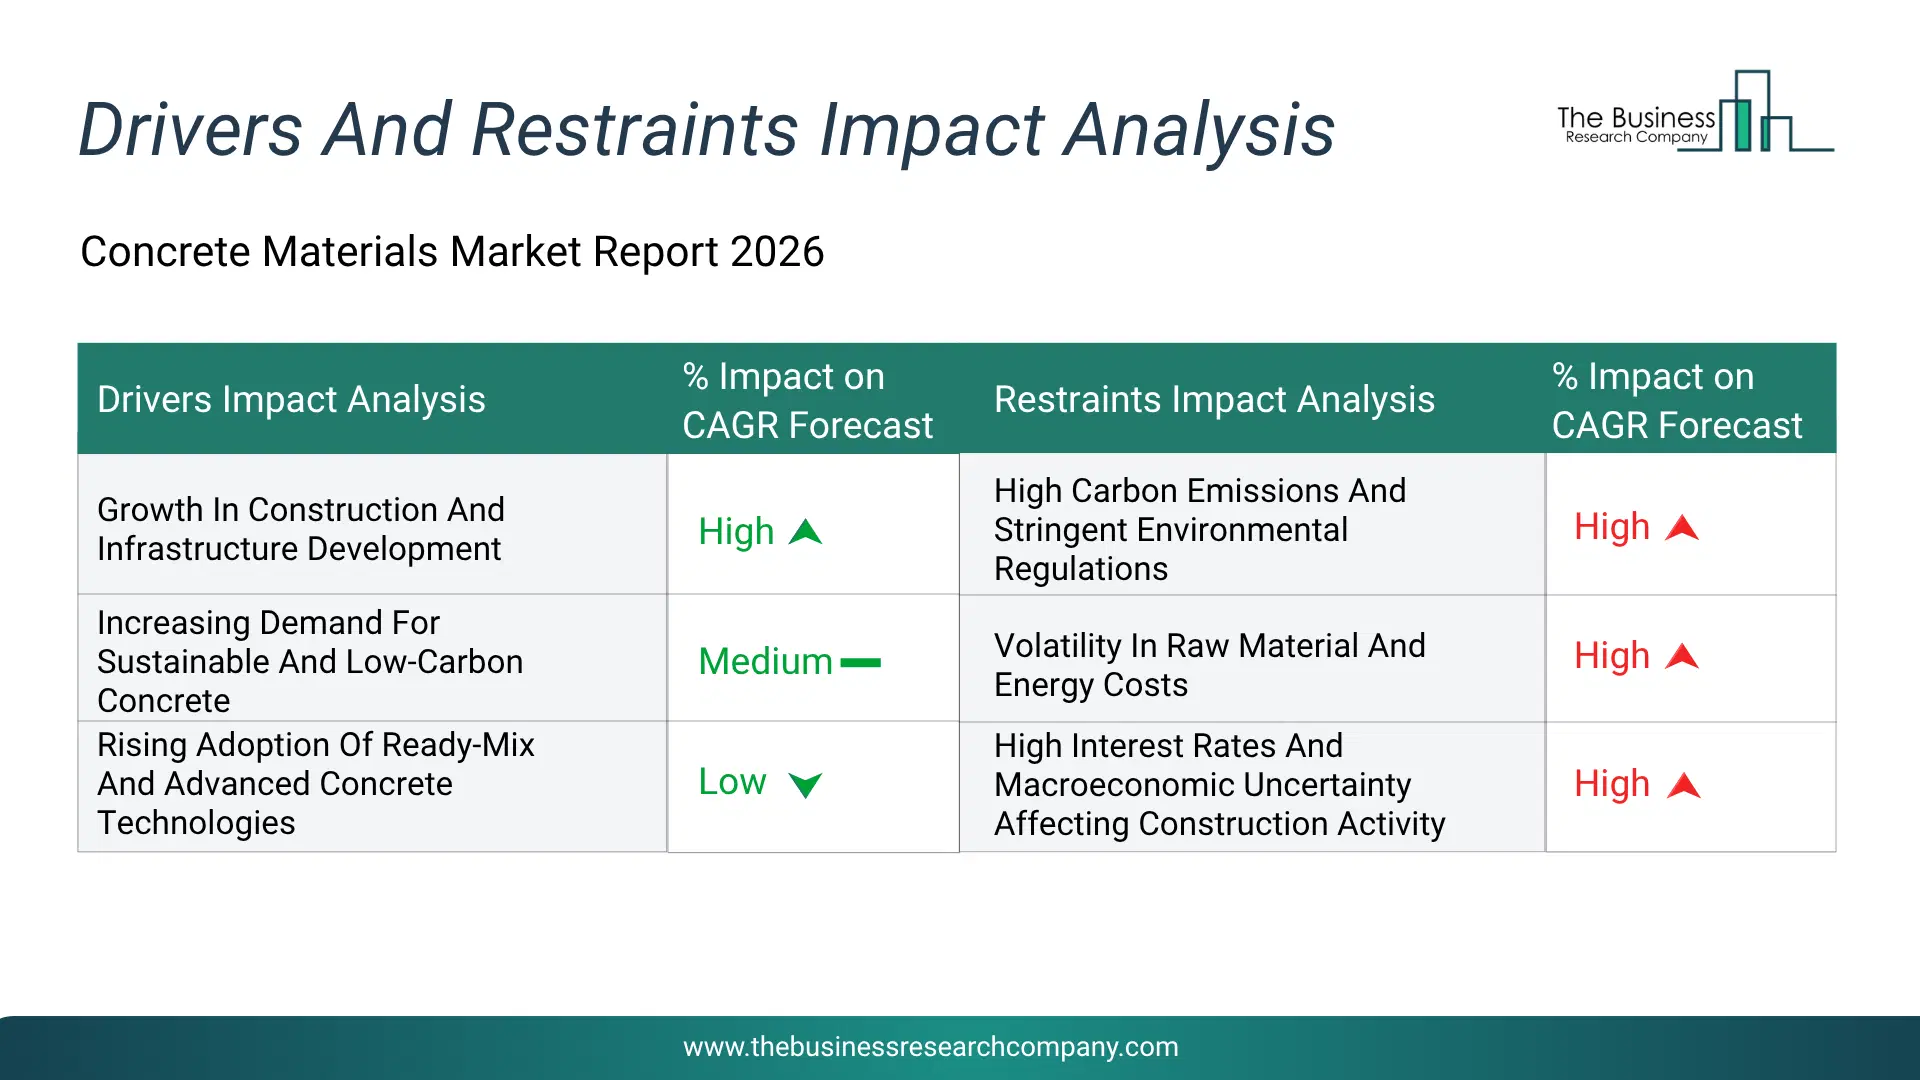The height and width of the screenshot is (1080, 1920).
Task: Click the green Medium dash icon
Action: (860, 662)
